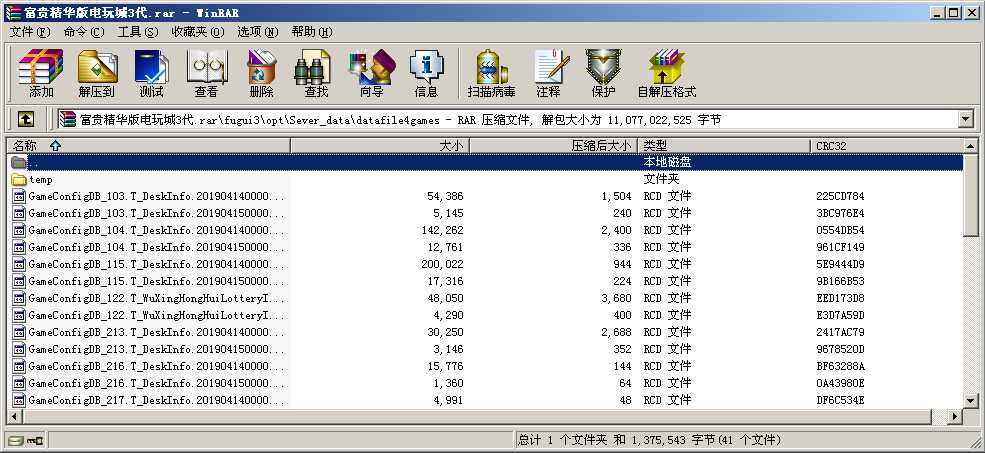Sort by Name (名称) column header
Screen dimensions: 985x453
coord(148,146)
